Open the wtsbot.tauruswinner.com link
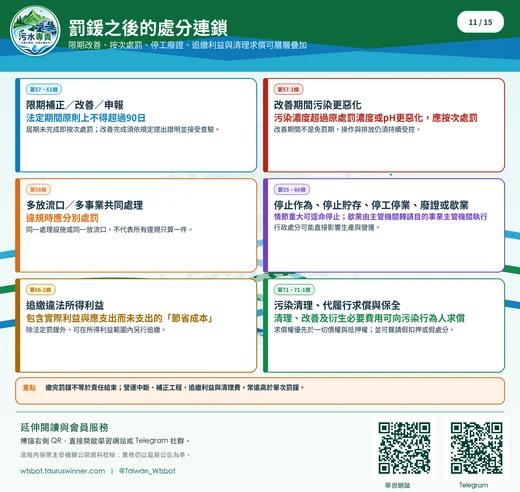This screenshot has height=492, width=520. tap(63, 471)
